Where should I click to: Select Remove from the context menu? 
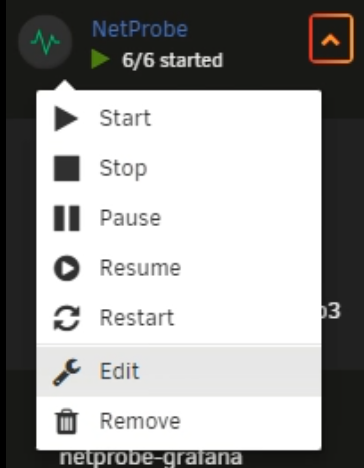pos(140,421)
